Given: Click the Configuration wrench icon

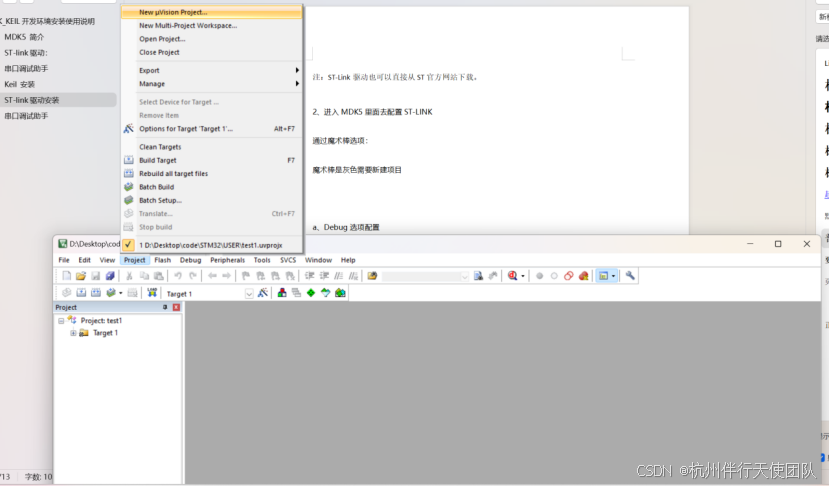Looking at the screenshot, I should point(630,275).
